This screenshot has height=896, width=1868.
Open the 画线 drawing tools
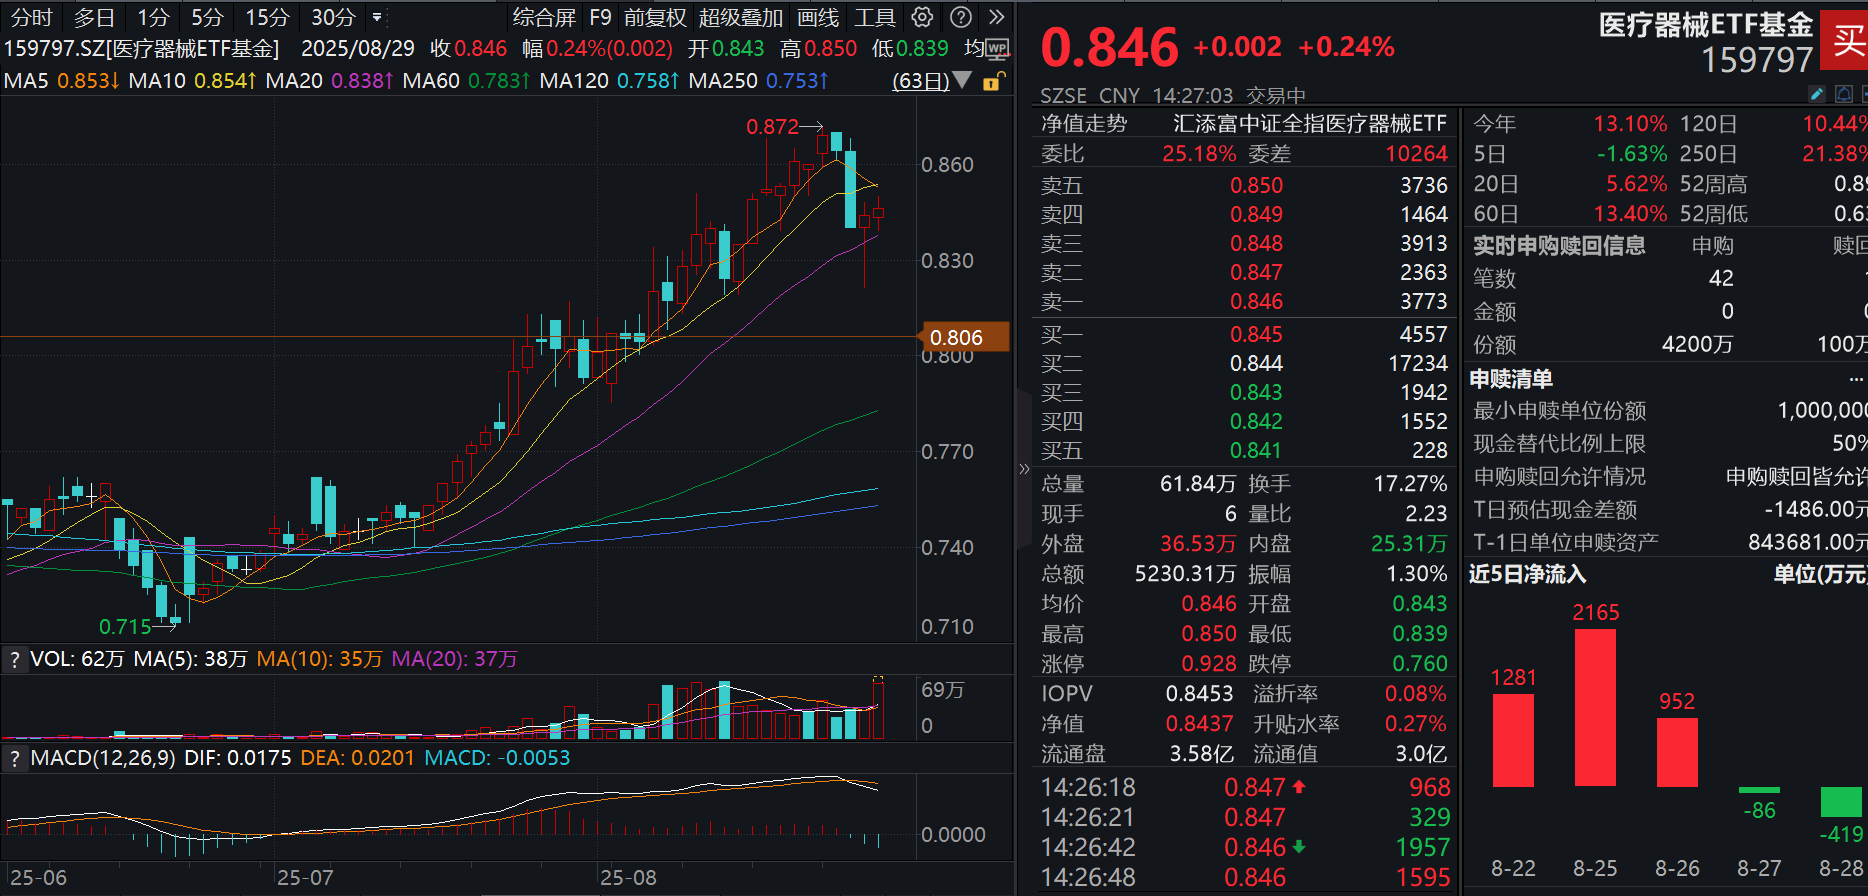(817, 17)
